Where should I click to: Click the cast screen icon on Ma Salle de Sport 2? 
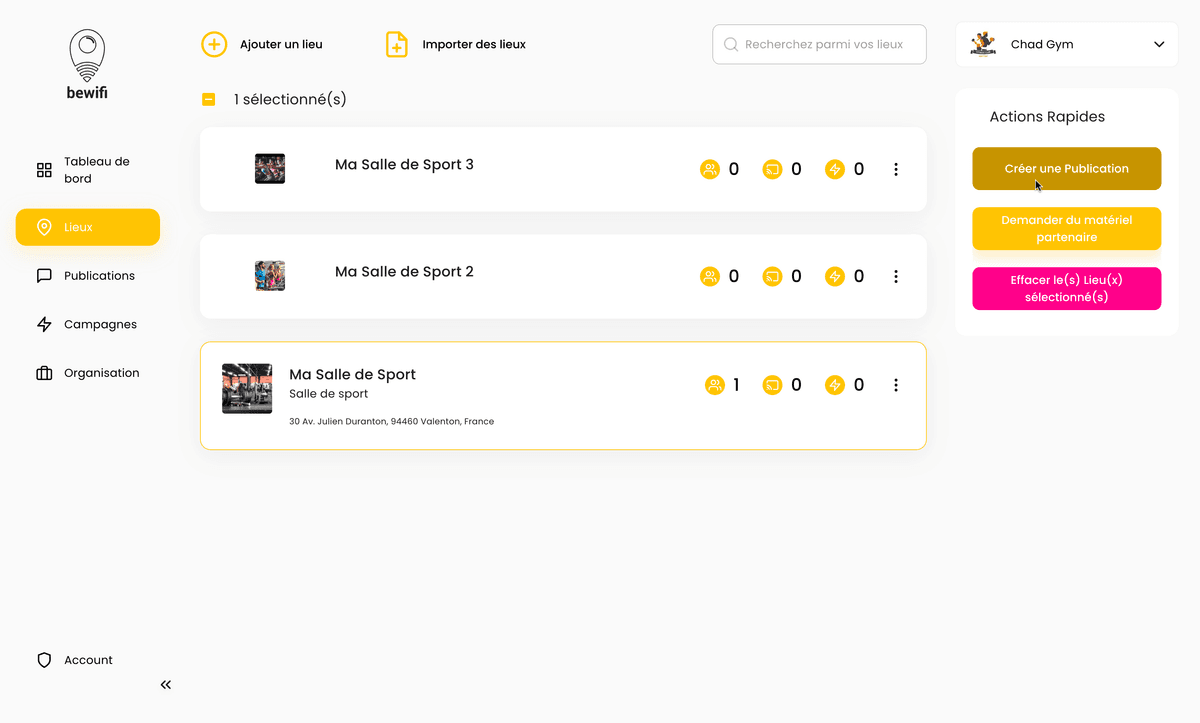coord(772,277)
